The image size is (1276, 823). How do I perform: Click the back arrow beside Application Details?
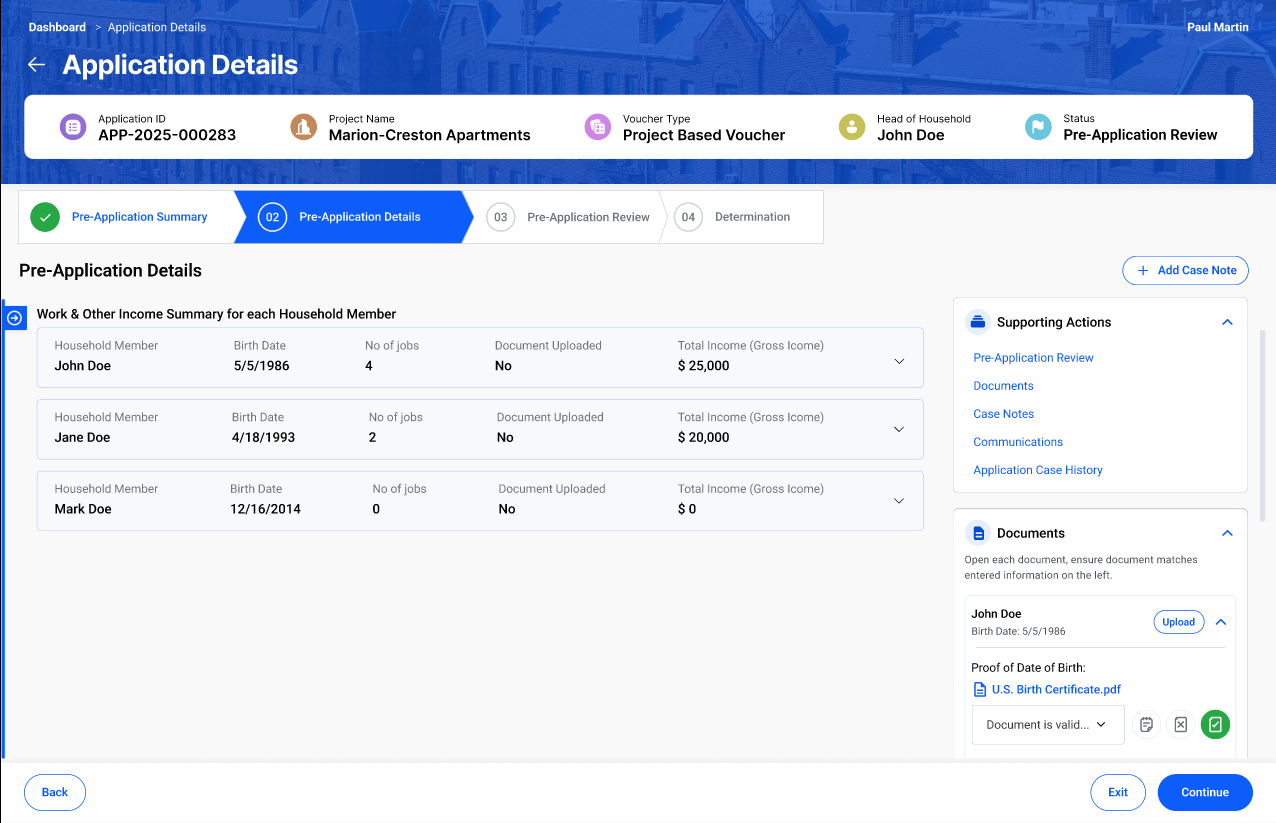37,65
